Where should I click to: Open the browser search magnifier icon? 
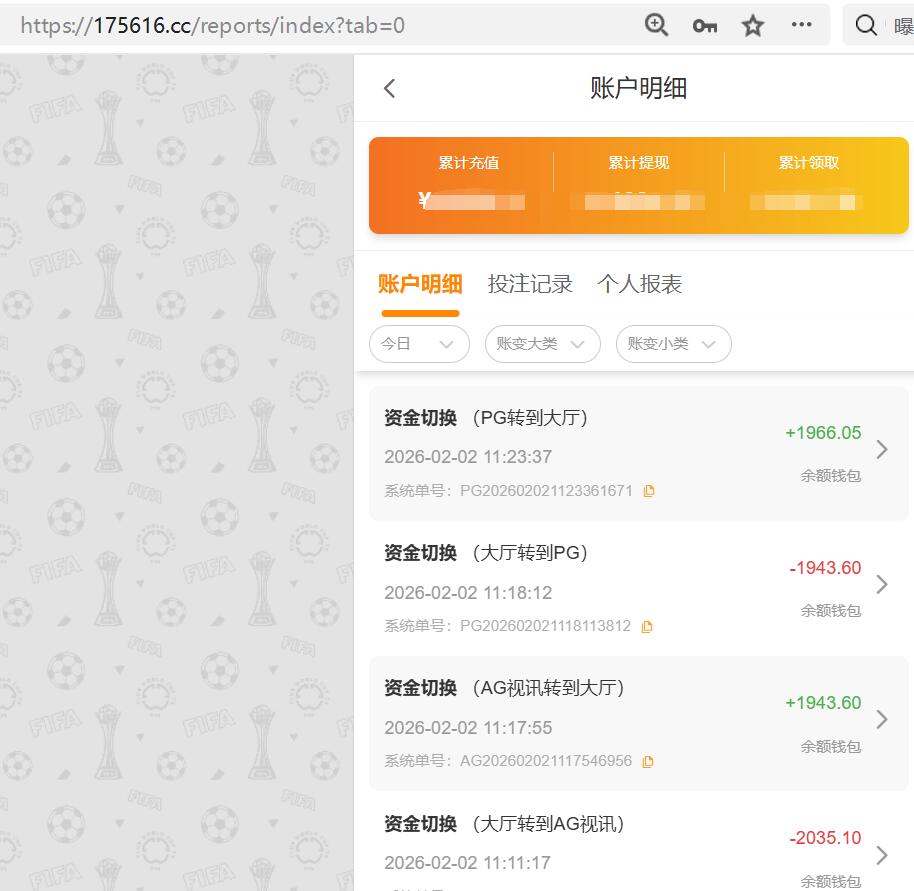point(866,25)
